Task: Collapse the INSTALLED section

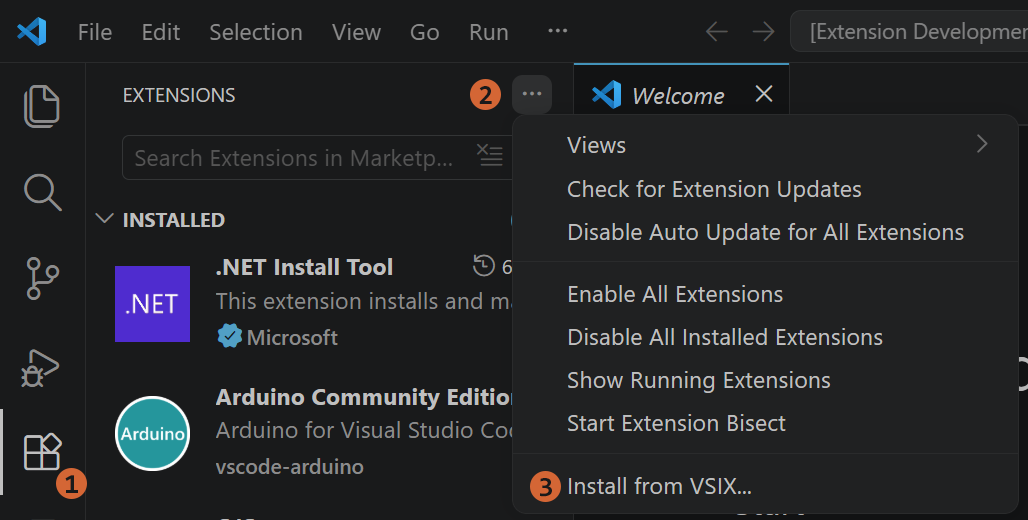Action: (x=104, y=219)
